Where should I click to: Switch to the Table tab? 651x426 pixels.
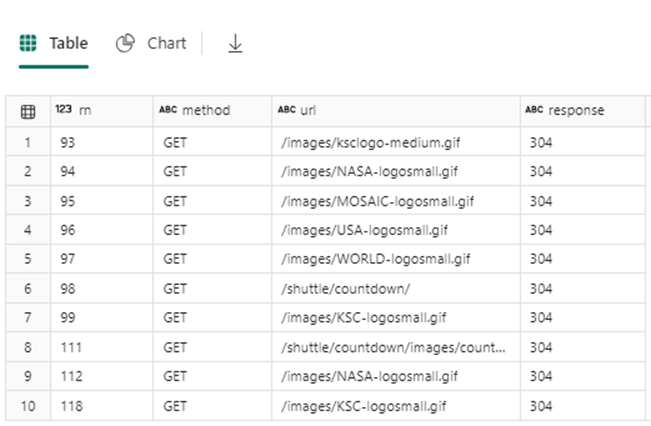tap(68, 44)
